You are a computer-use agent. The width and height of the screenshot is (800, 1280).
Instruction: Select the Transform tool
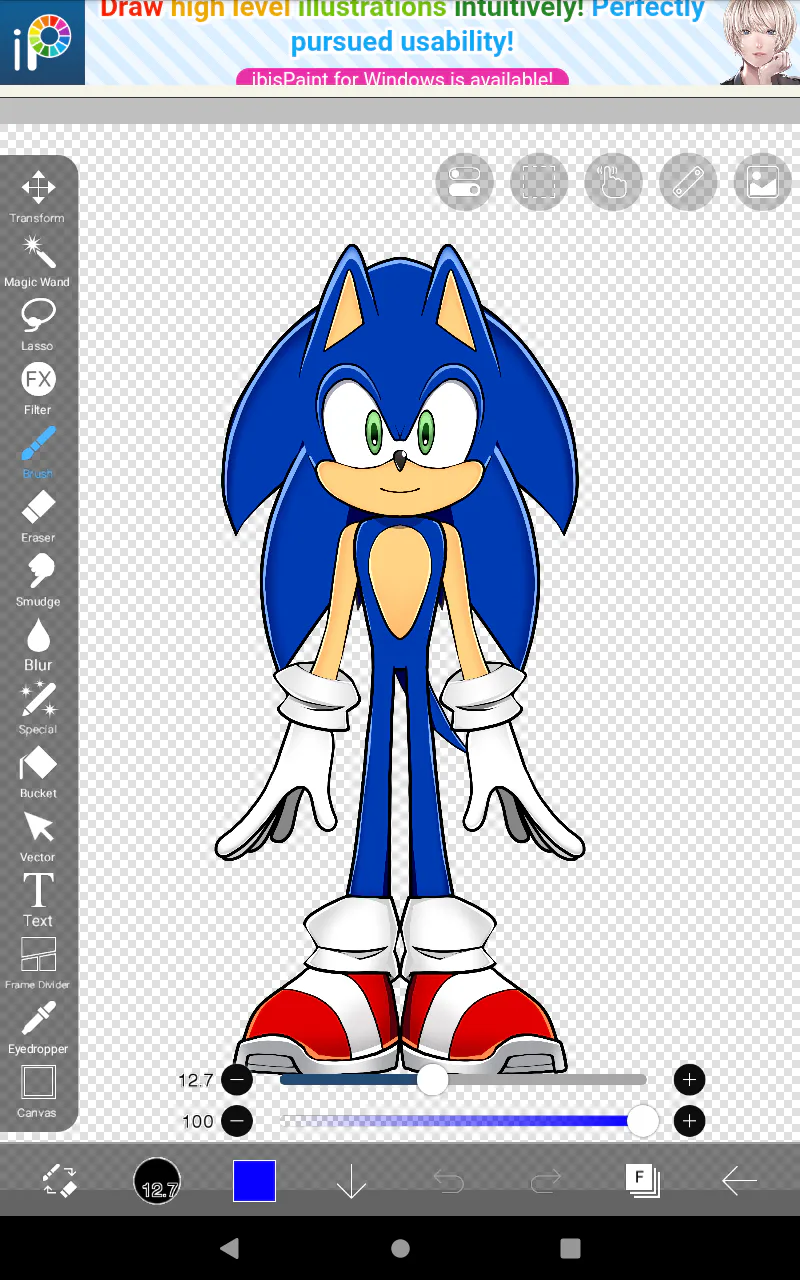click(x=38, y=197)
